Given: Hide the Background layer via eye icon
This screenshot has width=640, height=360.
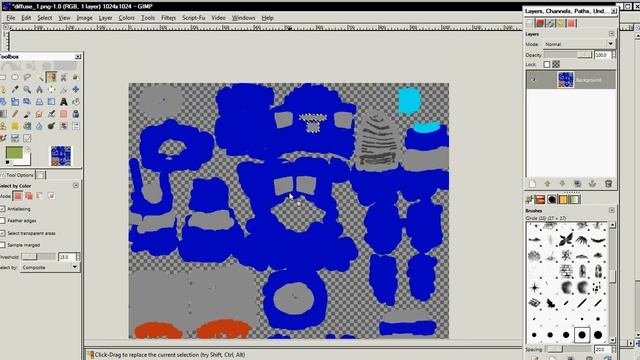Looking at the screenshot, I should pos(533,80).
